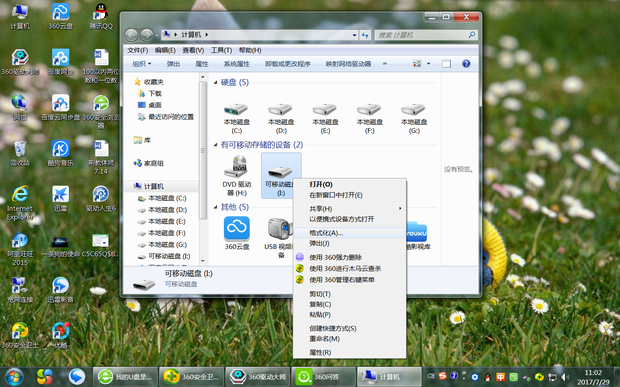Viewport: 620px width, 387px height.
Task: Open 优酷 desktop shortcut
Action: click(60, 335)
